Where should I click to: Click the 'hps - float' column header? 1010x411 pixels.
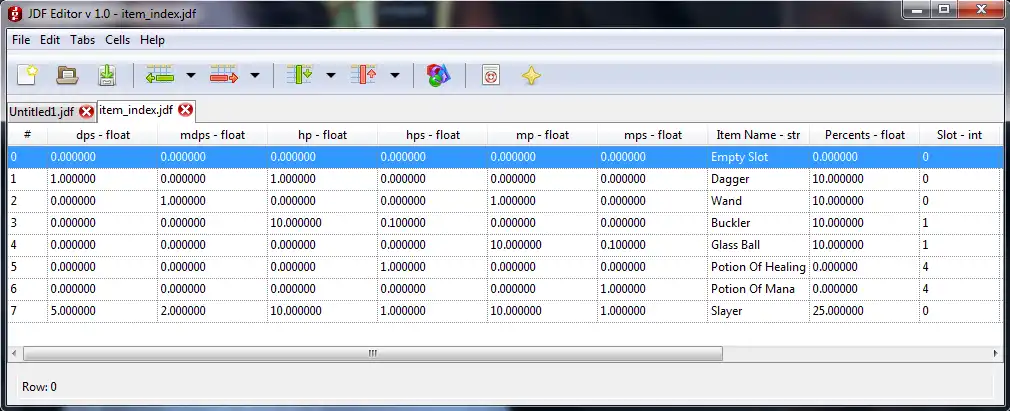tap(433, 135)
